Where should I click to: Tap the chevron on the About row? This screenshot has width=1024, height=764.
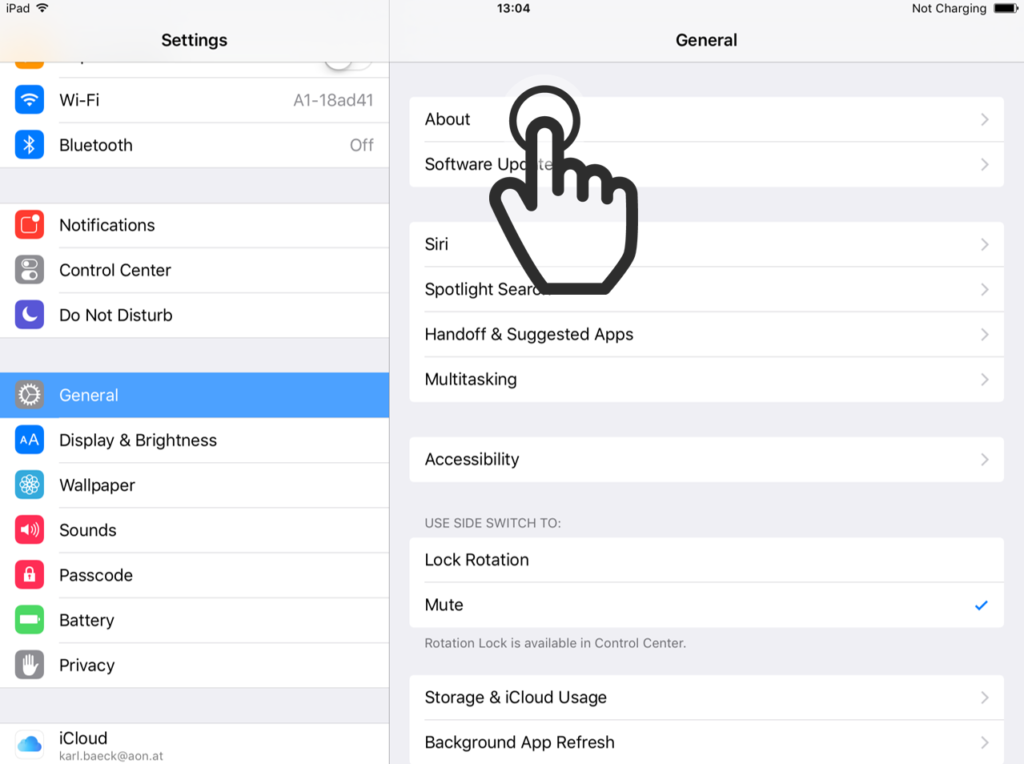[x=985, y=119]
